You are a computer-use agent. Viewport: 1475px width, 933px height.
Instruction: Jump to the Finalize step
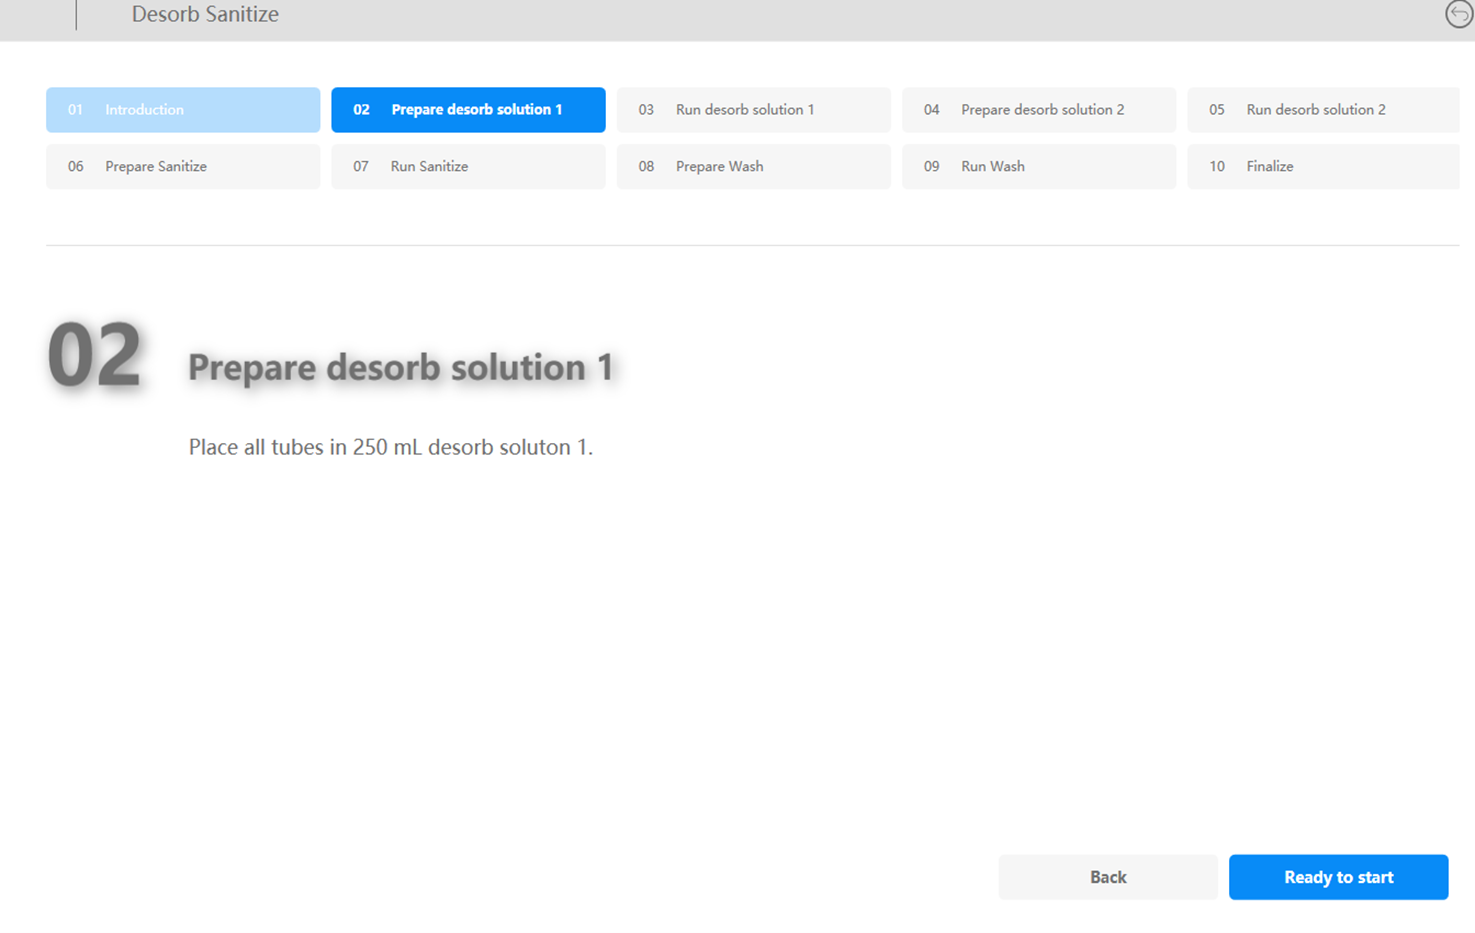(1322, 167)
